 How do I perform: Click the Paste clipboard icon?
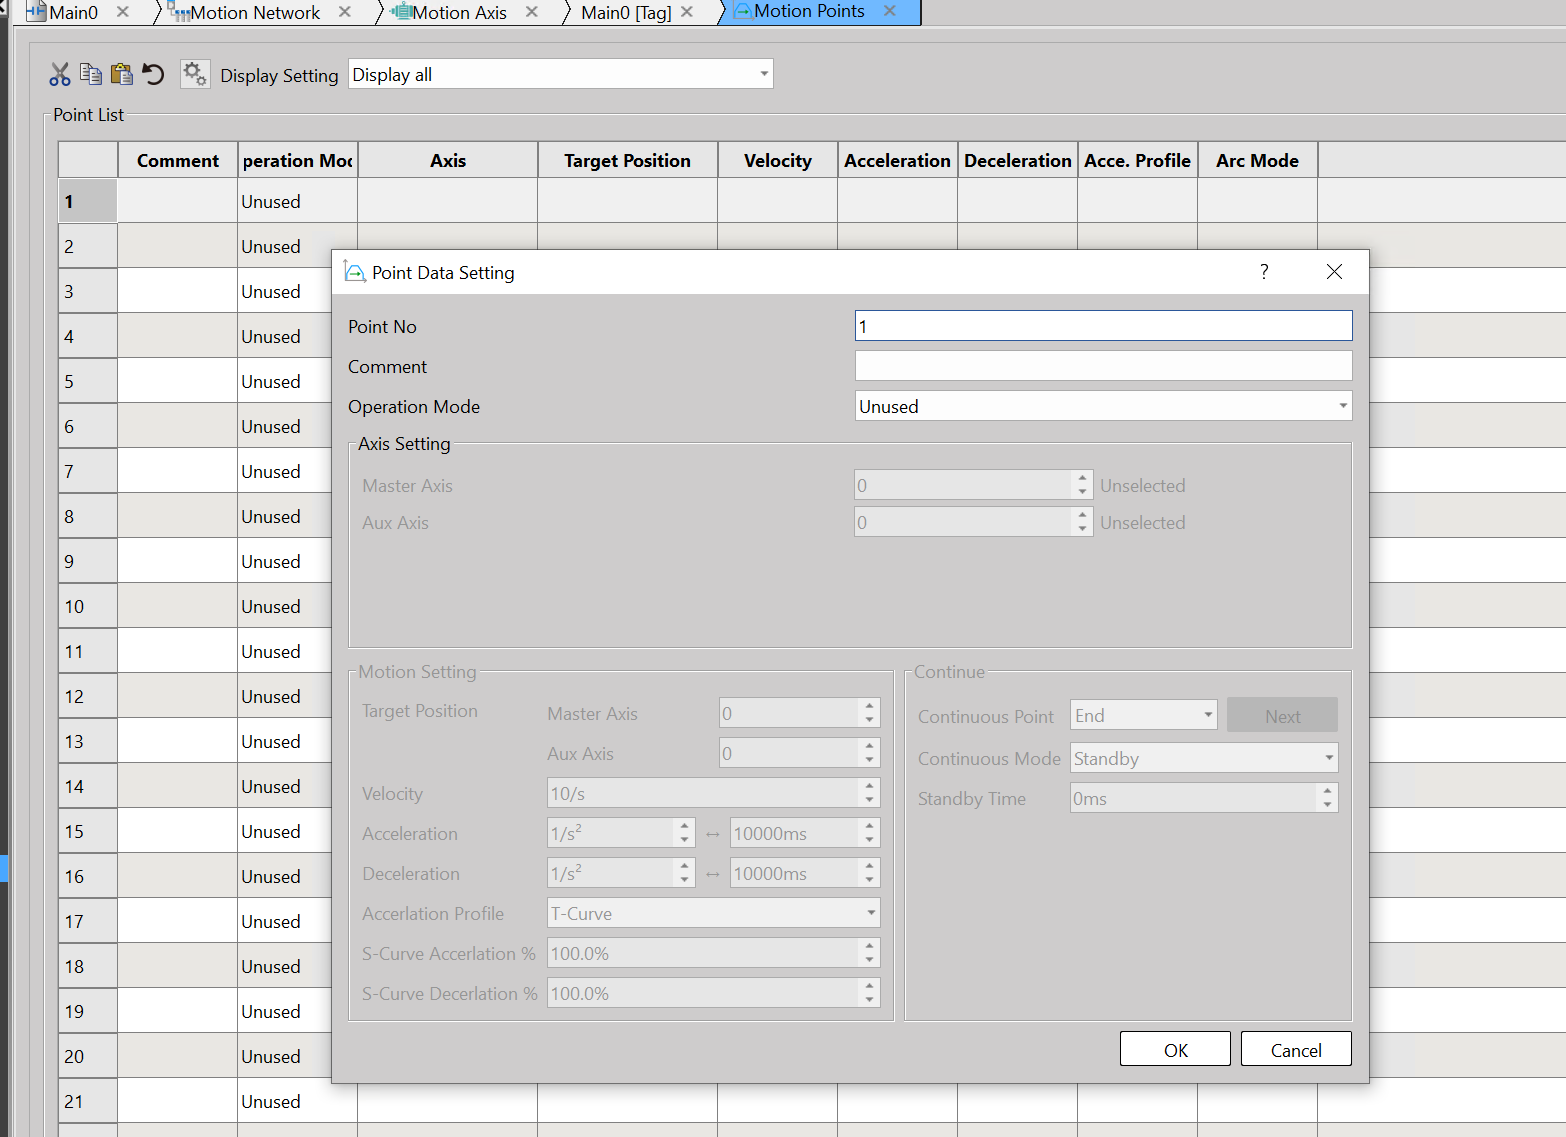(122, 75)
